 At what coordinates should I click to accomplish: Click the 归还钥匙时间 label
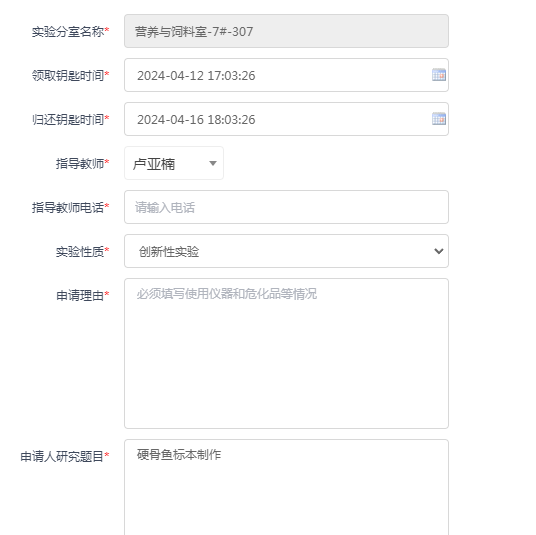[x=70, y=119]
